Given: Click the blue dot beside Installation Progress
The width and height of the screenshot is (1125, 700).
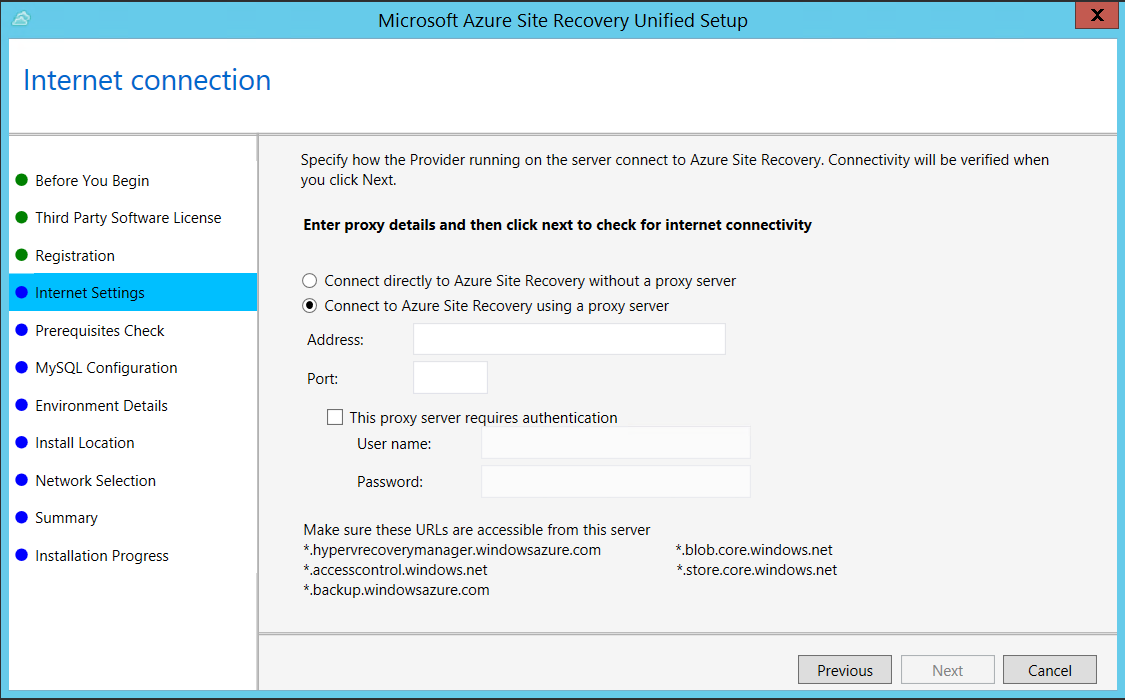Looking at the screenshot, I should pos(23,555).
